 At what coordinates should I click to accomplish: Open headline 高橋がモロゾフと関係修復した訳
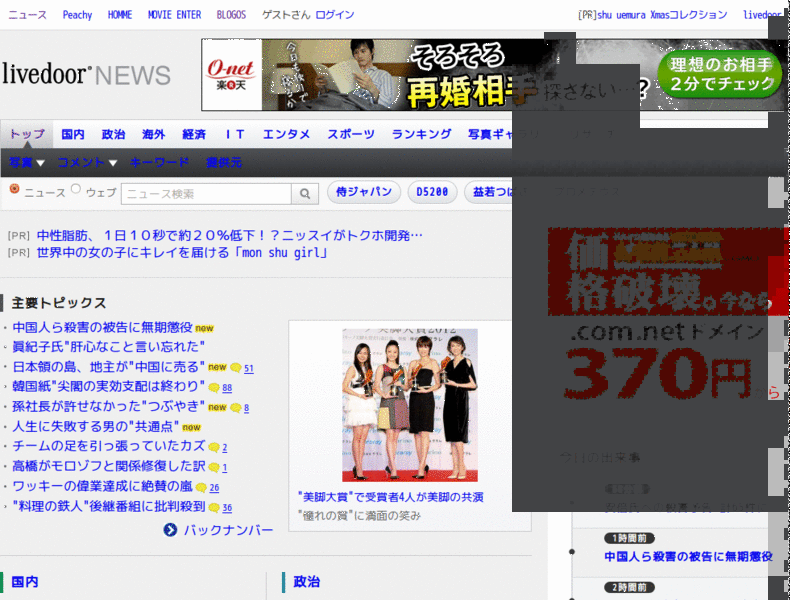109,466
